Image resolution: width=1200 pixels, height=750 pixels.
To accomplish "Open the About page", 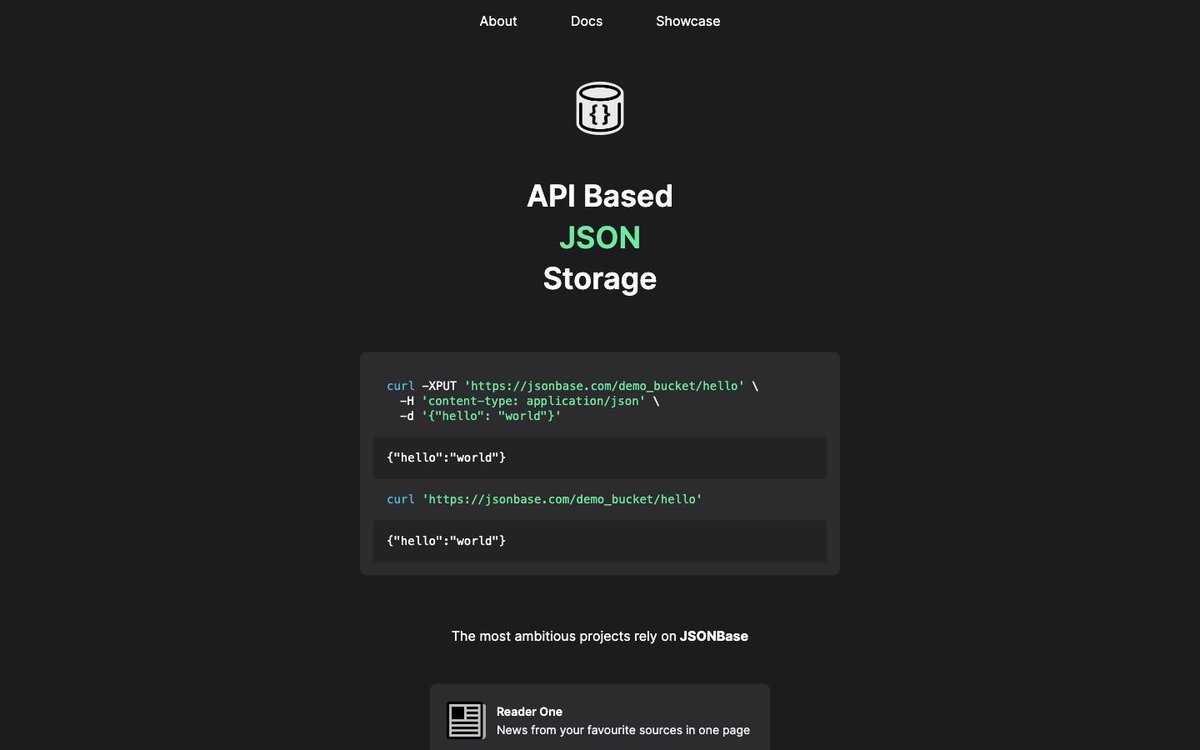I will coord(498,21).
